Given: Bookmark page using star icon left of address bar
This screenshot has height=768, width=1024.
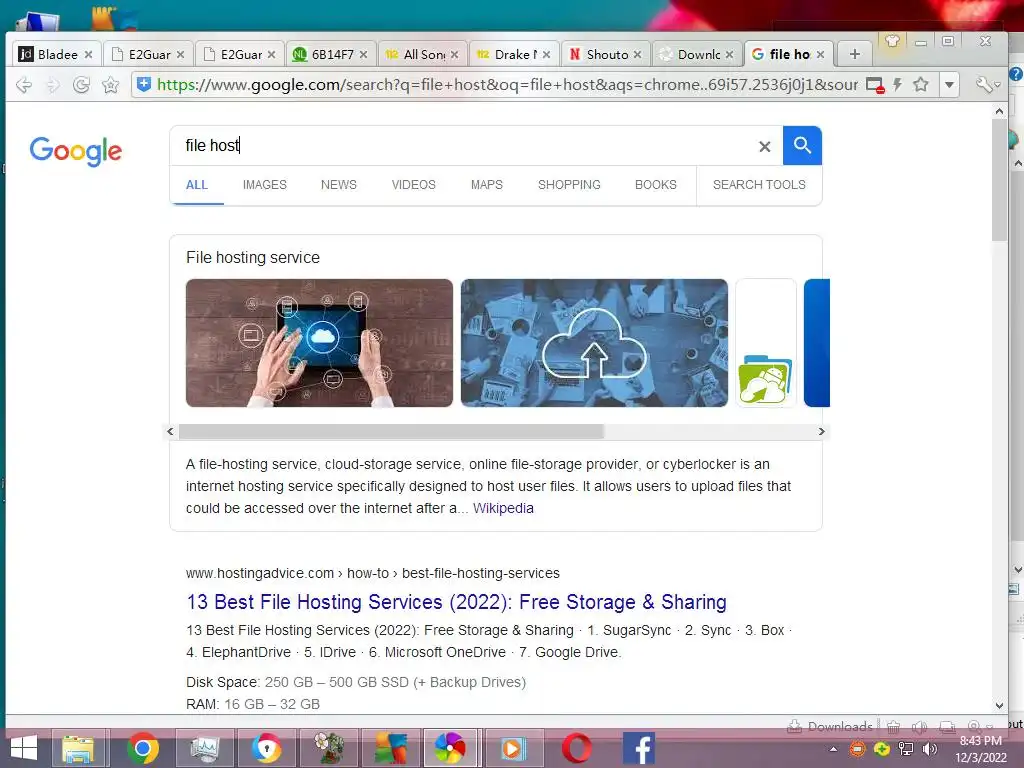Looking at the screenshot, I should tap(110, 85).
